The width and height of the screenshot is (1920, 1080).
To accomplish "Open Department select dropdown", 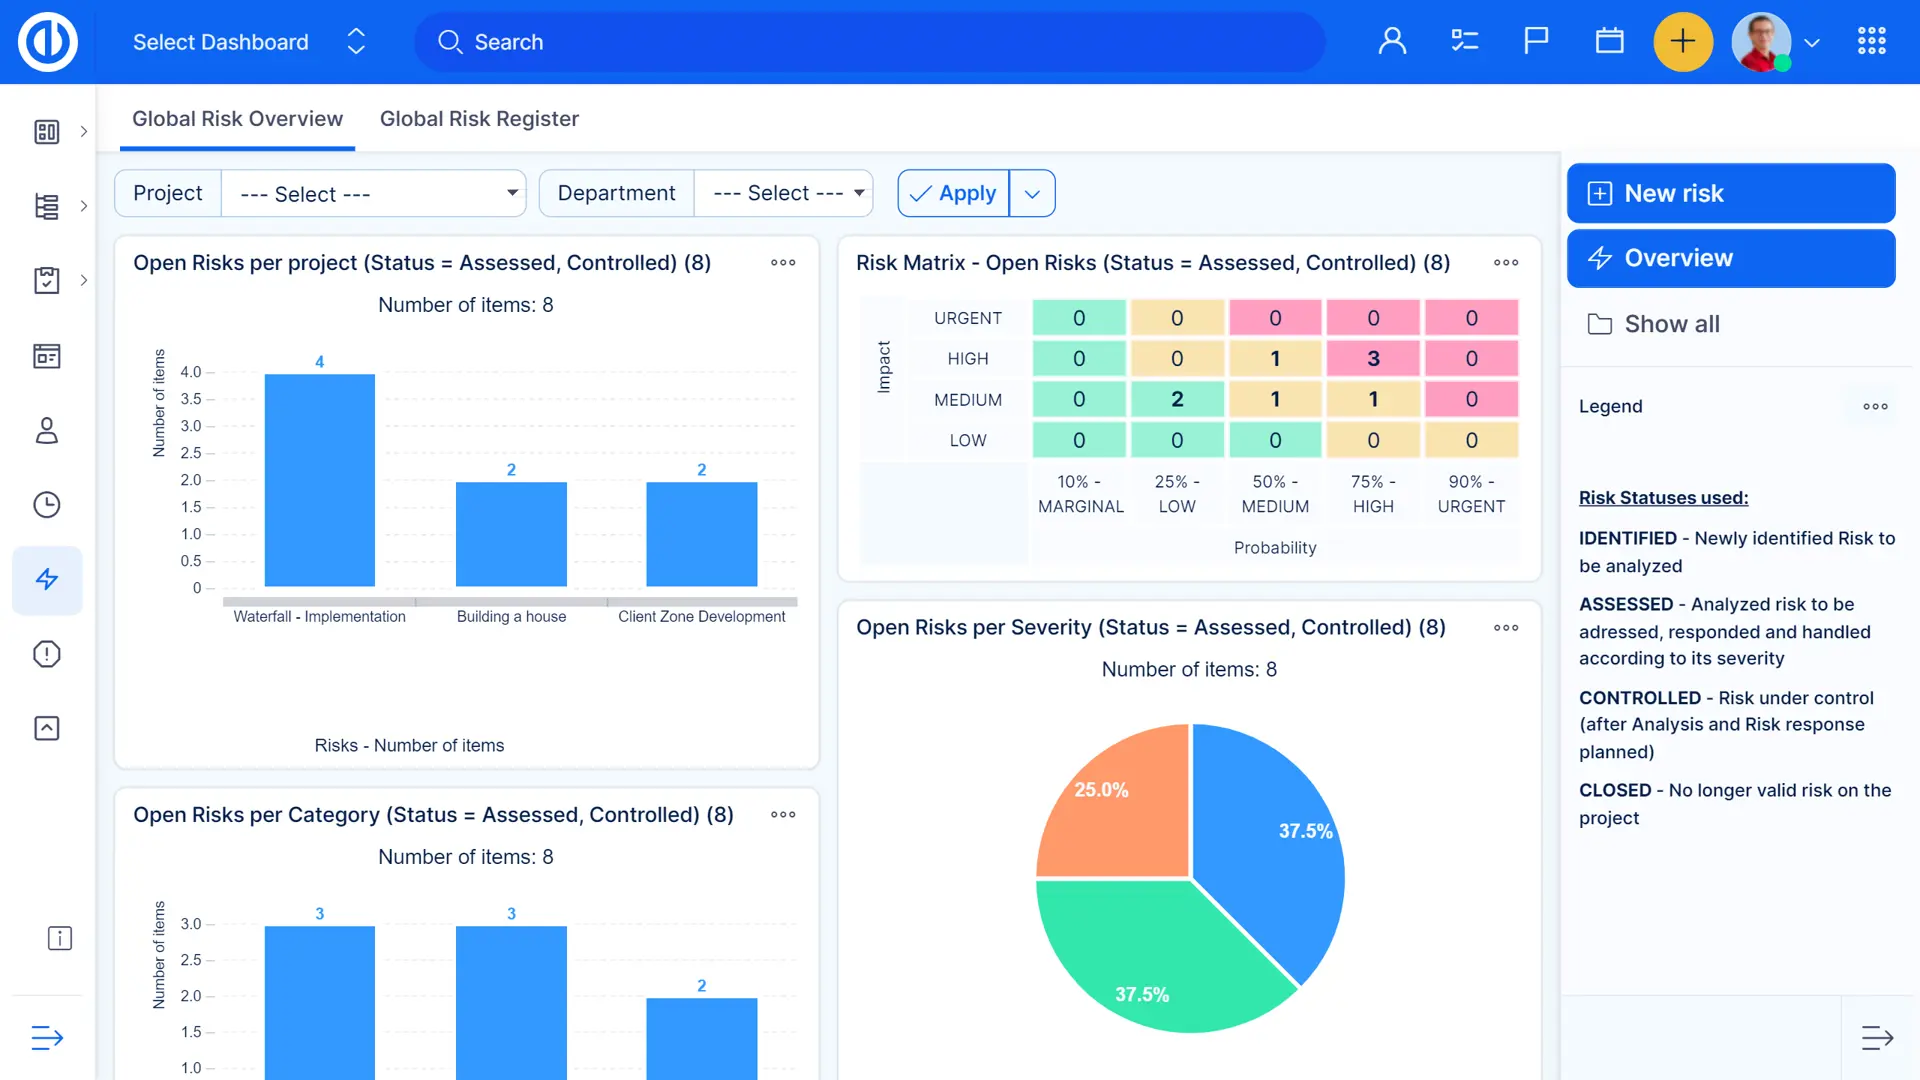I will [x=783, y=194].
